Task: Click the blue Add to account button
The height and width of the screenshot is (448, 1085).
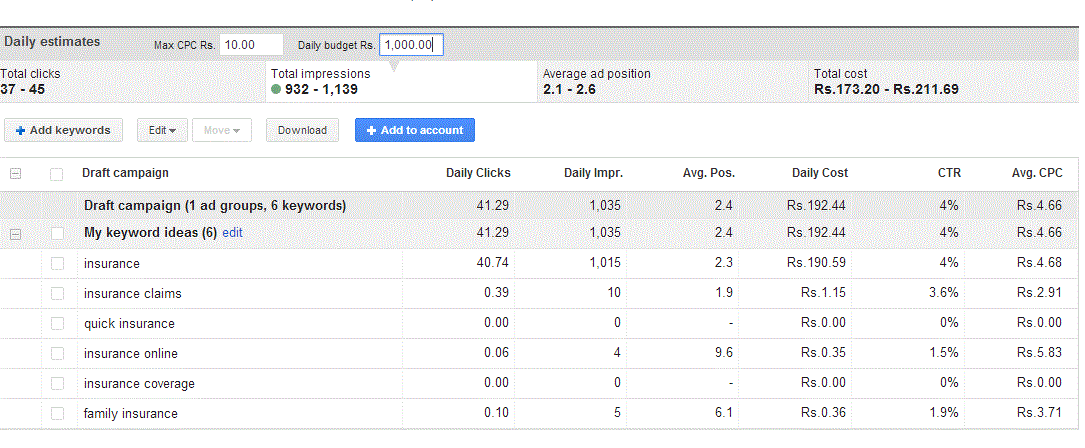Action: click(415, 130)
